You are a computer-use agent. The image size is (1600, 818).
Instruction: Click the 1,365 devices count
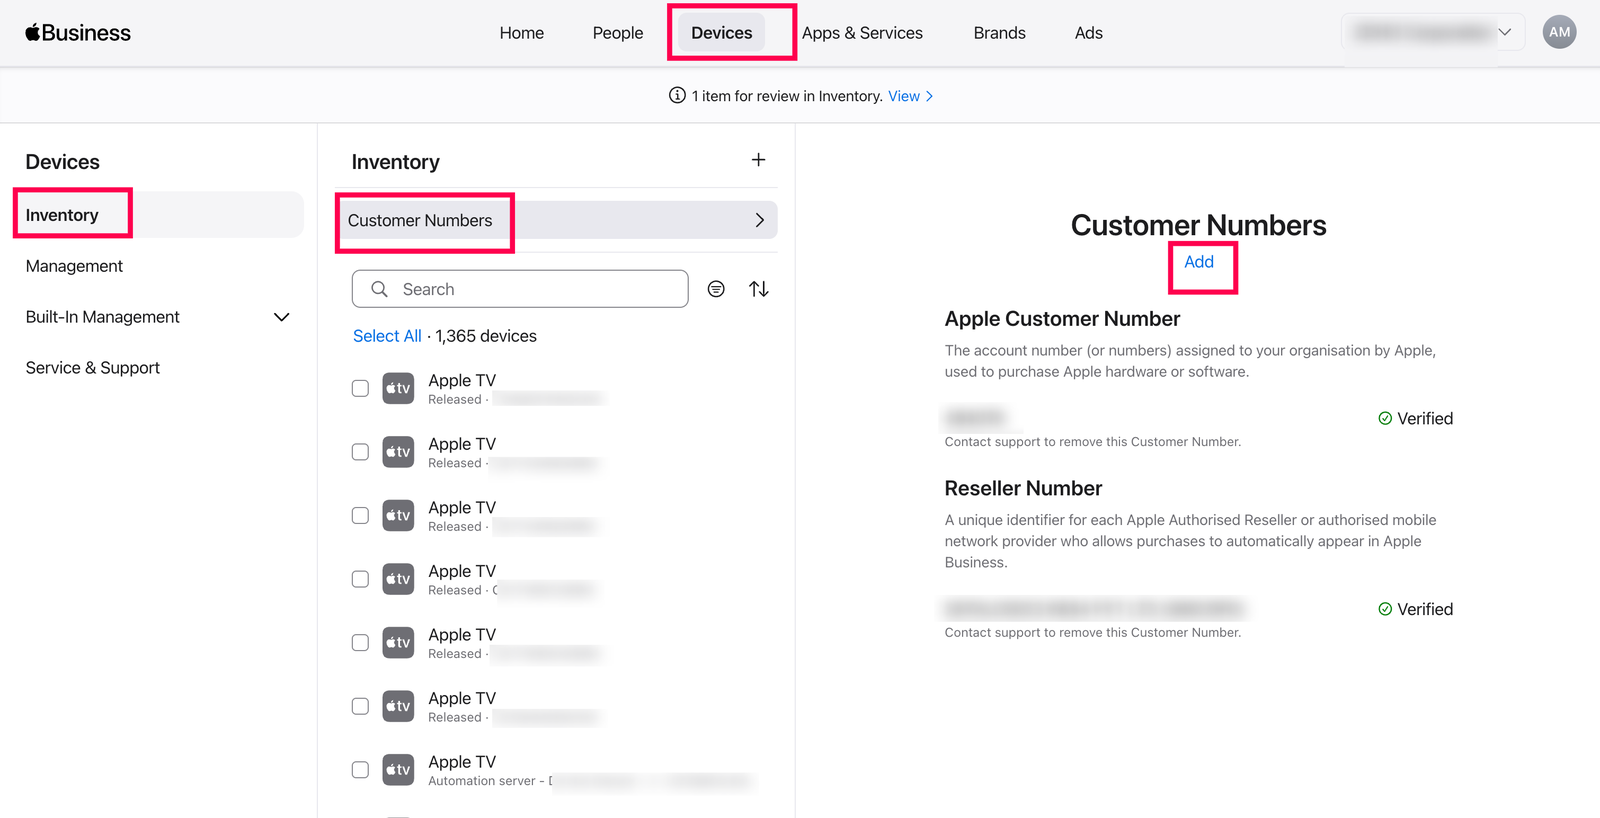point(486,336)
